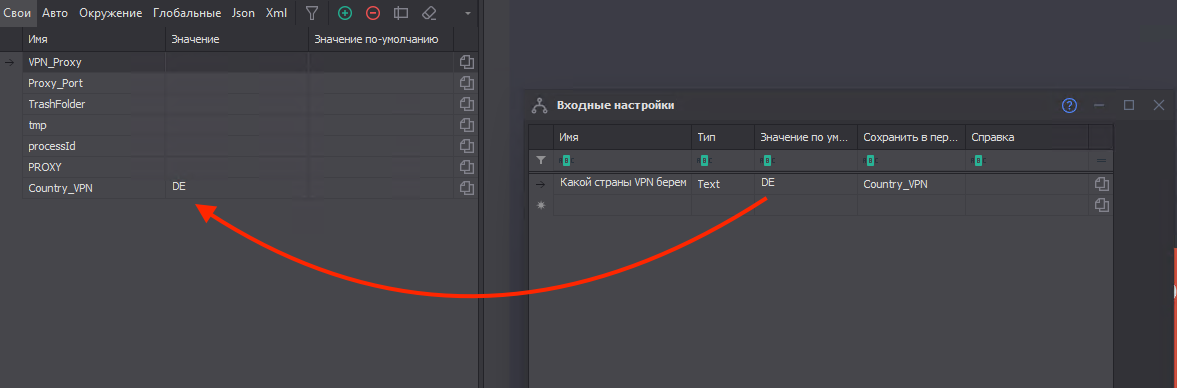Select the tmp variable name
The width and height of the screenshot is (1177, 388).
pyautogui.click(x=38, y=125)
